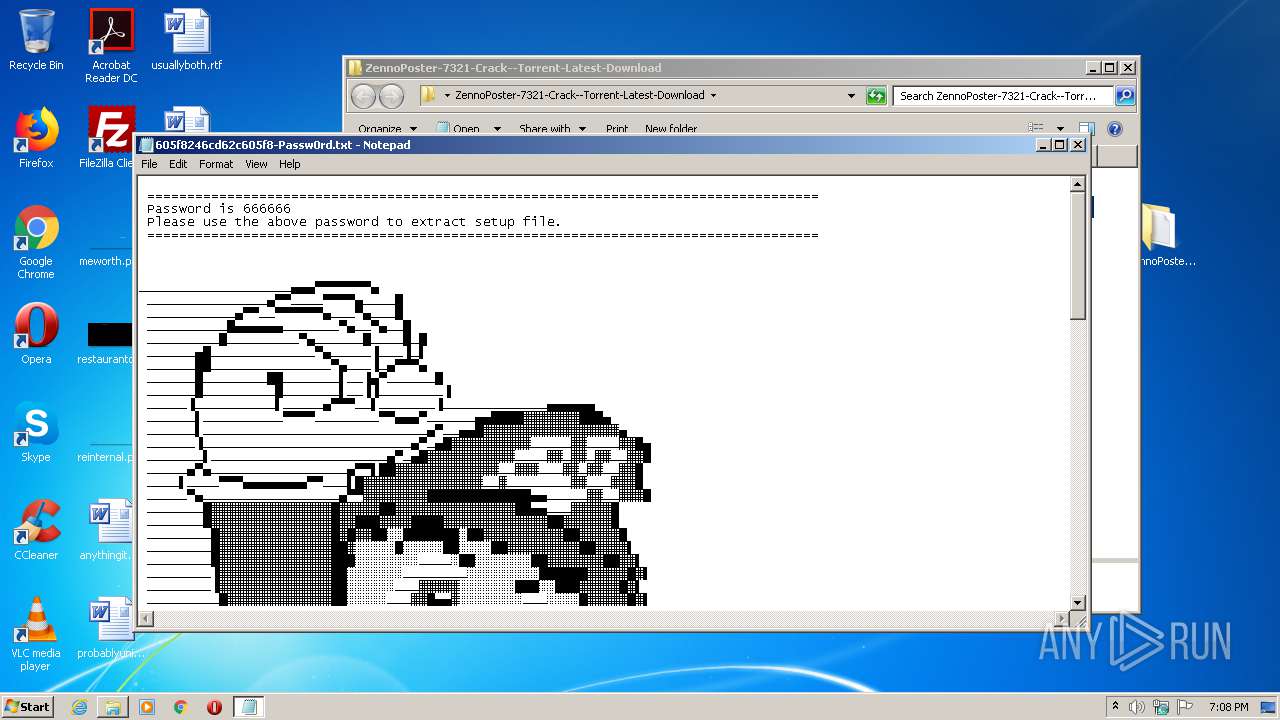Screen dimensions: 1280x720
Task: Click Explorer search magnifier button
Action: point(1125,96)
